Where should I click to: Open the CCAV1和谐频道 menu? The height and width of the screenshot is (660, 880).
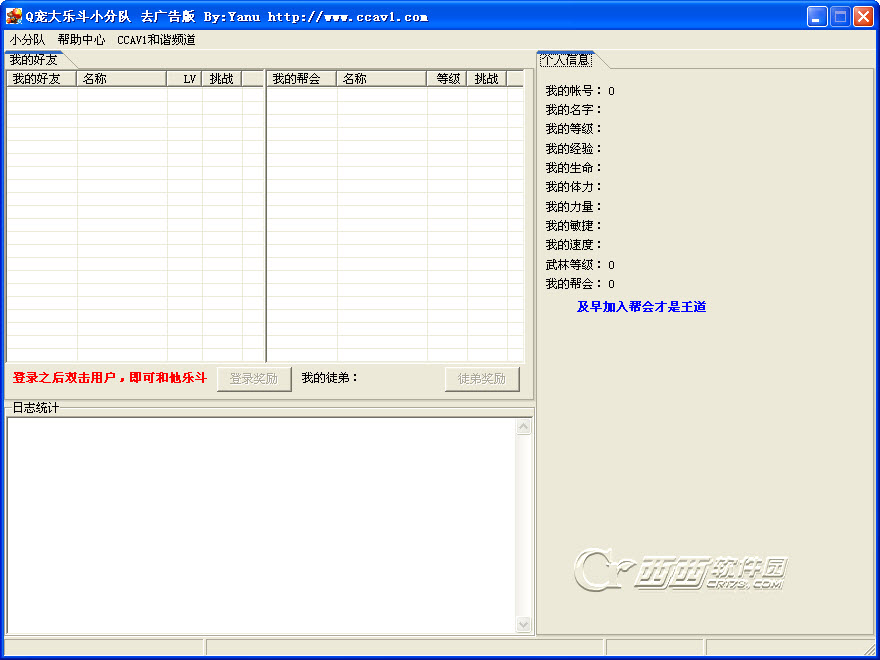[156, 40]
